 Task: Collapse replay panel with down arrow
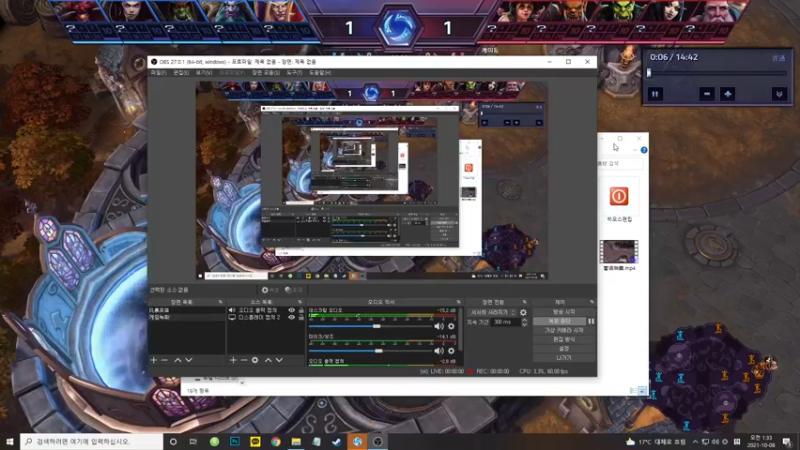pyautogui.click(x=779, y=94)
